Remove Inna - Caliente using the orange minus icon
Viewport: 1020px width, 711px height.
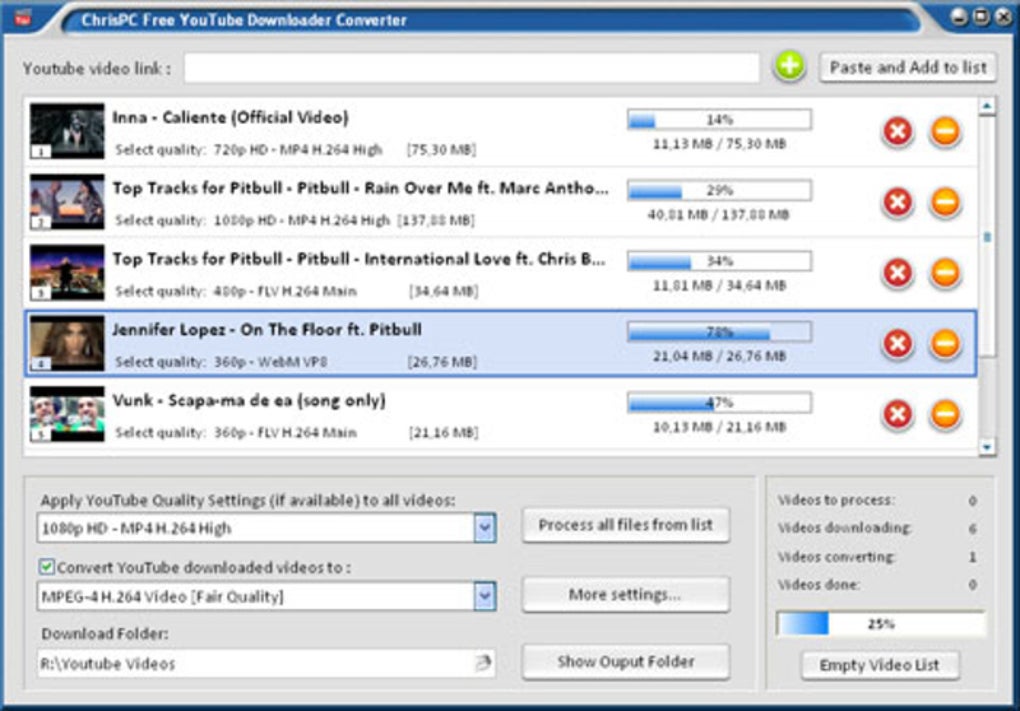(945, 132)
